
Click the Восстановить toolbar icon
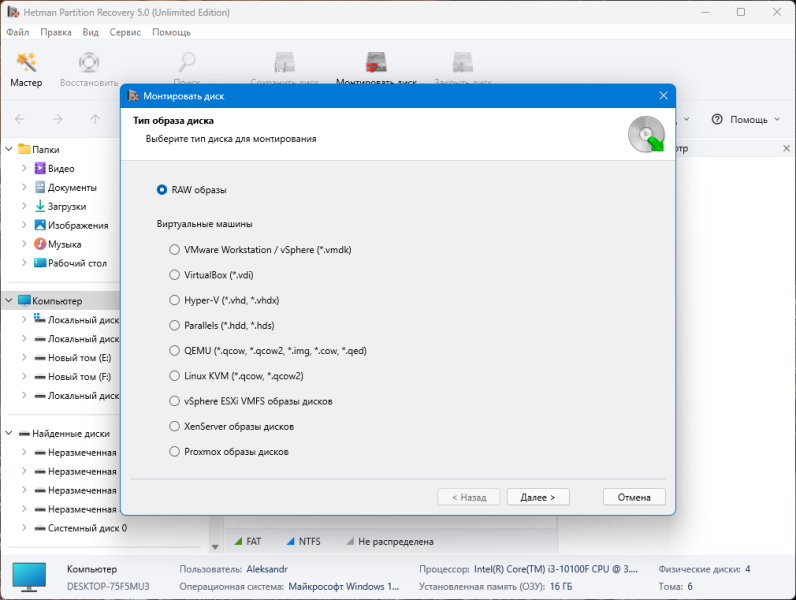pyautogui.click(x=89, y=62)
